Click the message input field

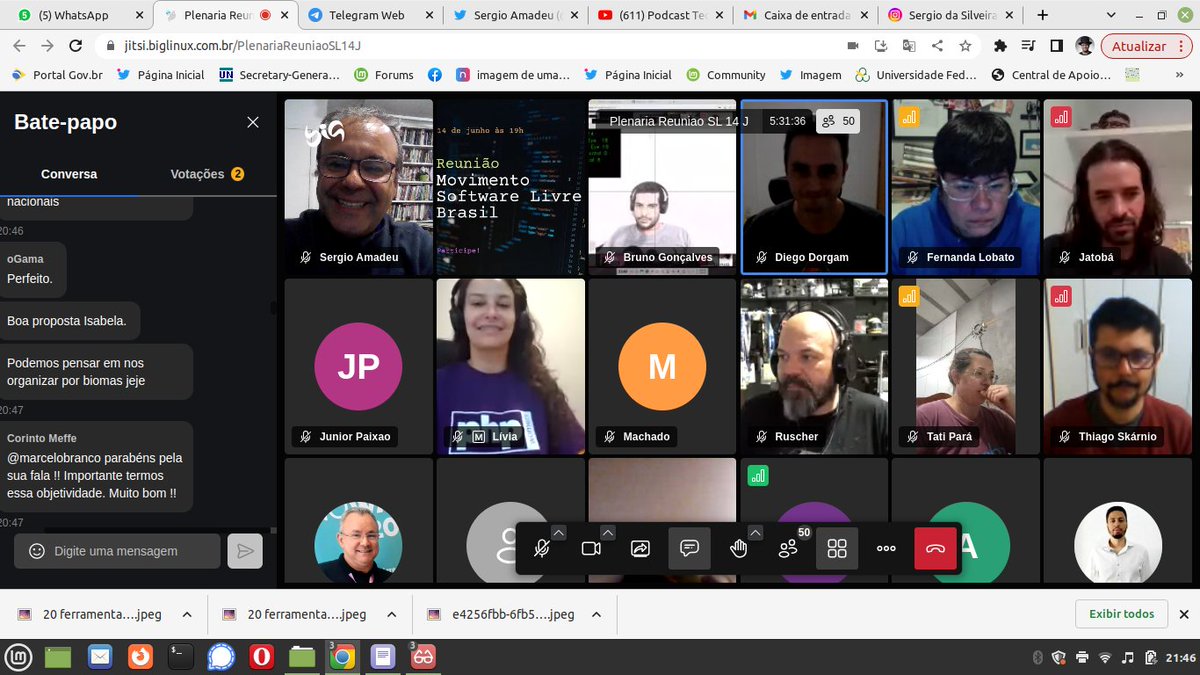coord(117,551)
